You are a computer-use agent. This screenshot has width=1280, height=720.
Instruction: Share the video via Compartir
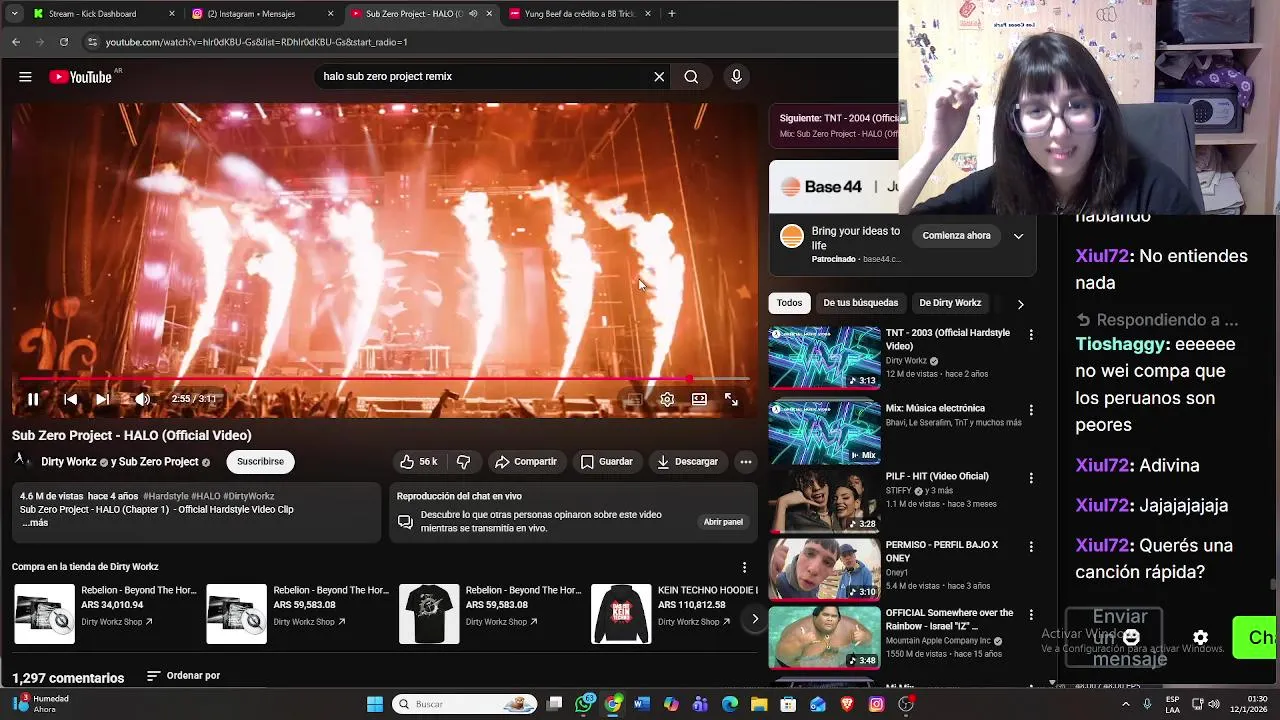(526, 462)
